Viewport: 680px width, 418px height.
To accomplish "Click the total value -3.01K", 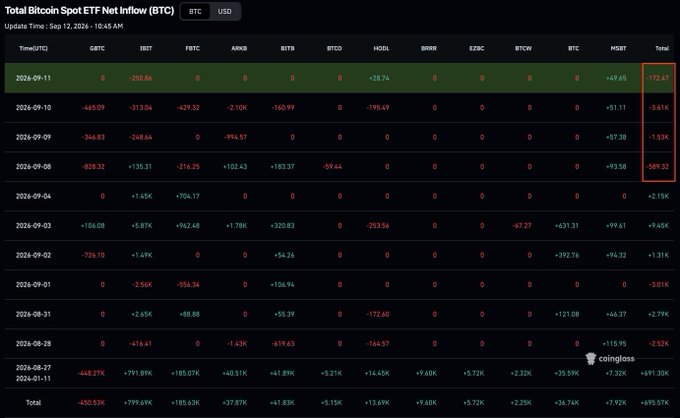I will coord(659,284).
